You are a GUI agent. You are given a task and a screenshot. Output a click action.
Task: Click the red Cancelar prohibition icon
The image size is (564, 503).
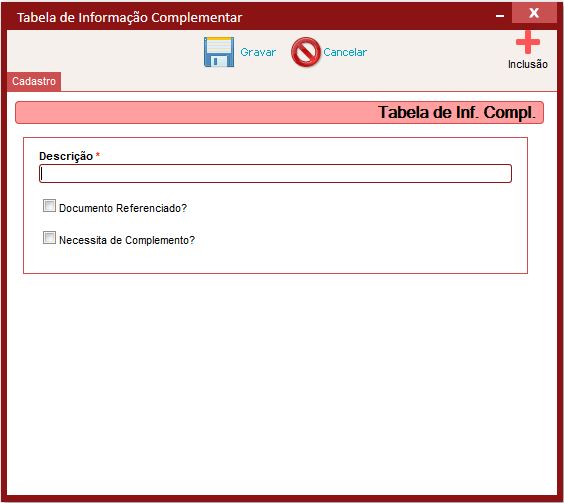click(x=305, y=52)
